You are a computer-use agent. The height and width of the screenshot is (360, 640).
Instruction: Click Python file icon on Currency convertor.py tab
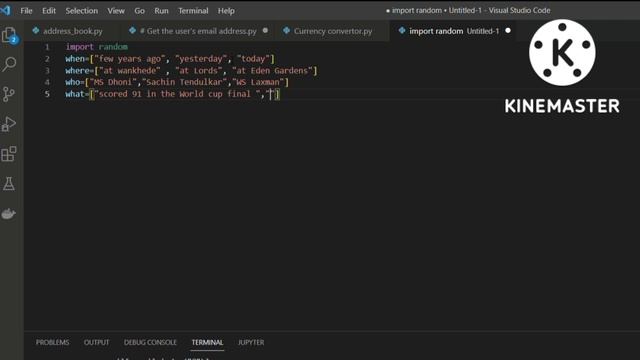click(287, 31)
